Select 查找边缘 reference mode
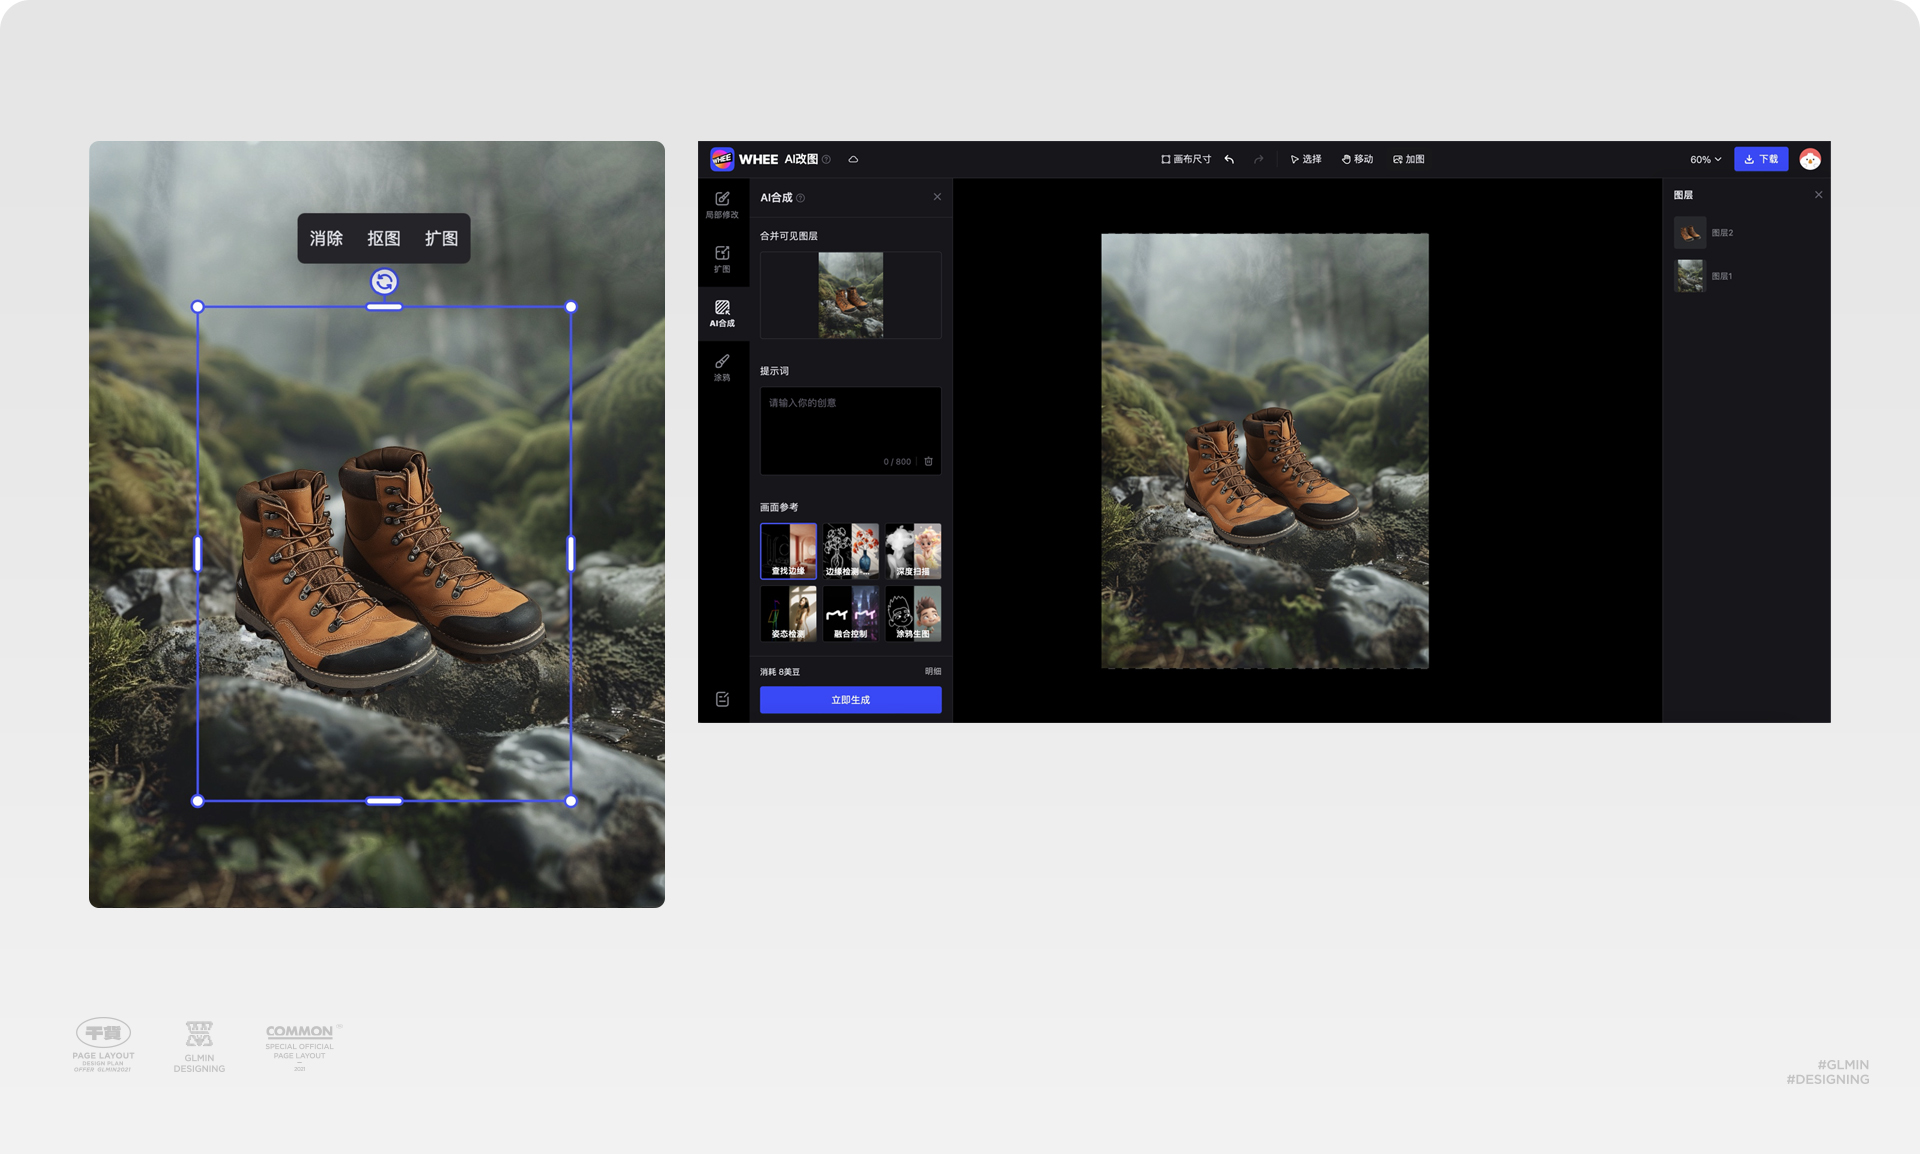 tap(788, 550)
